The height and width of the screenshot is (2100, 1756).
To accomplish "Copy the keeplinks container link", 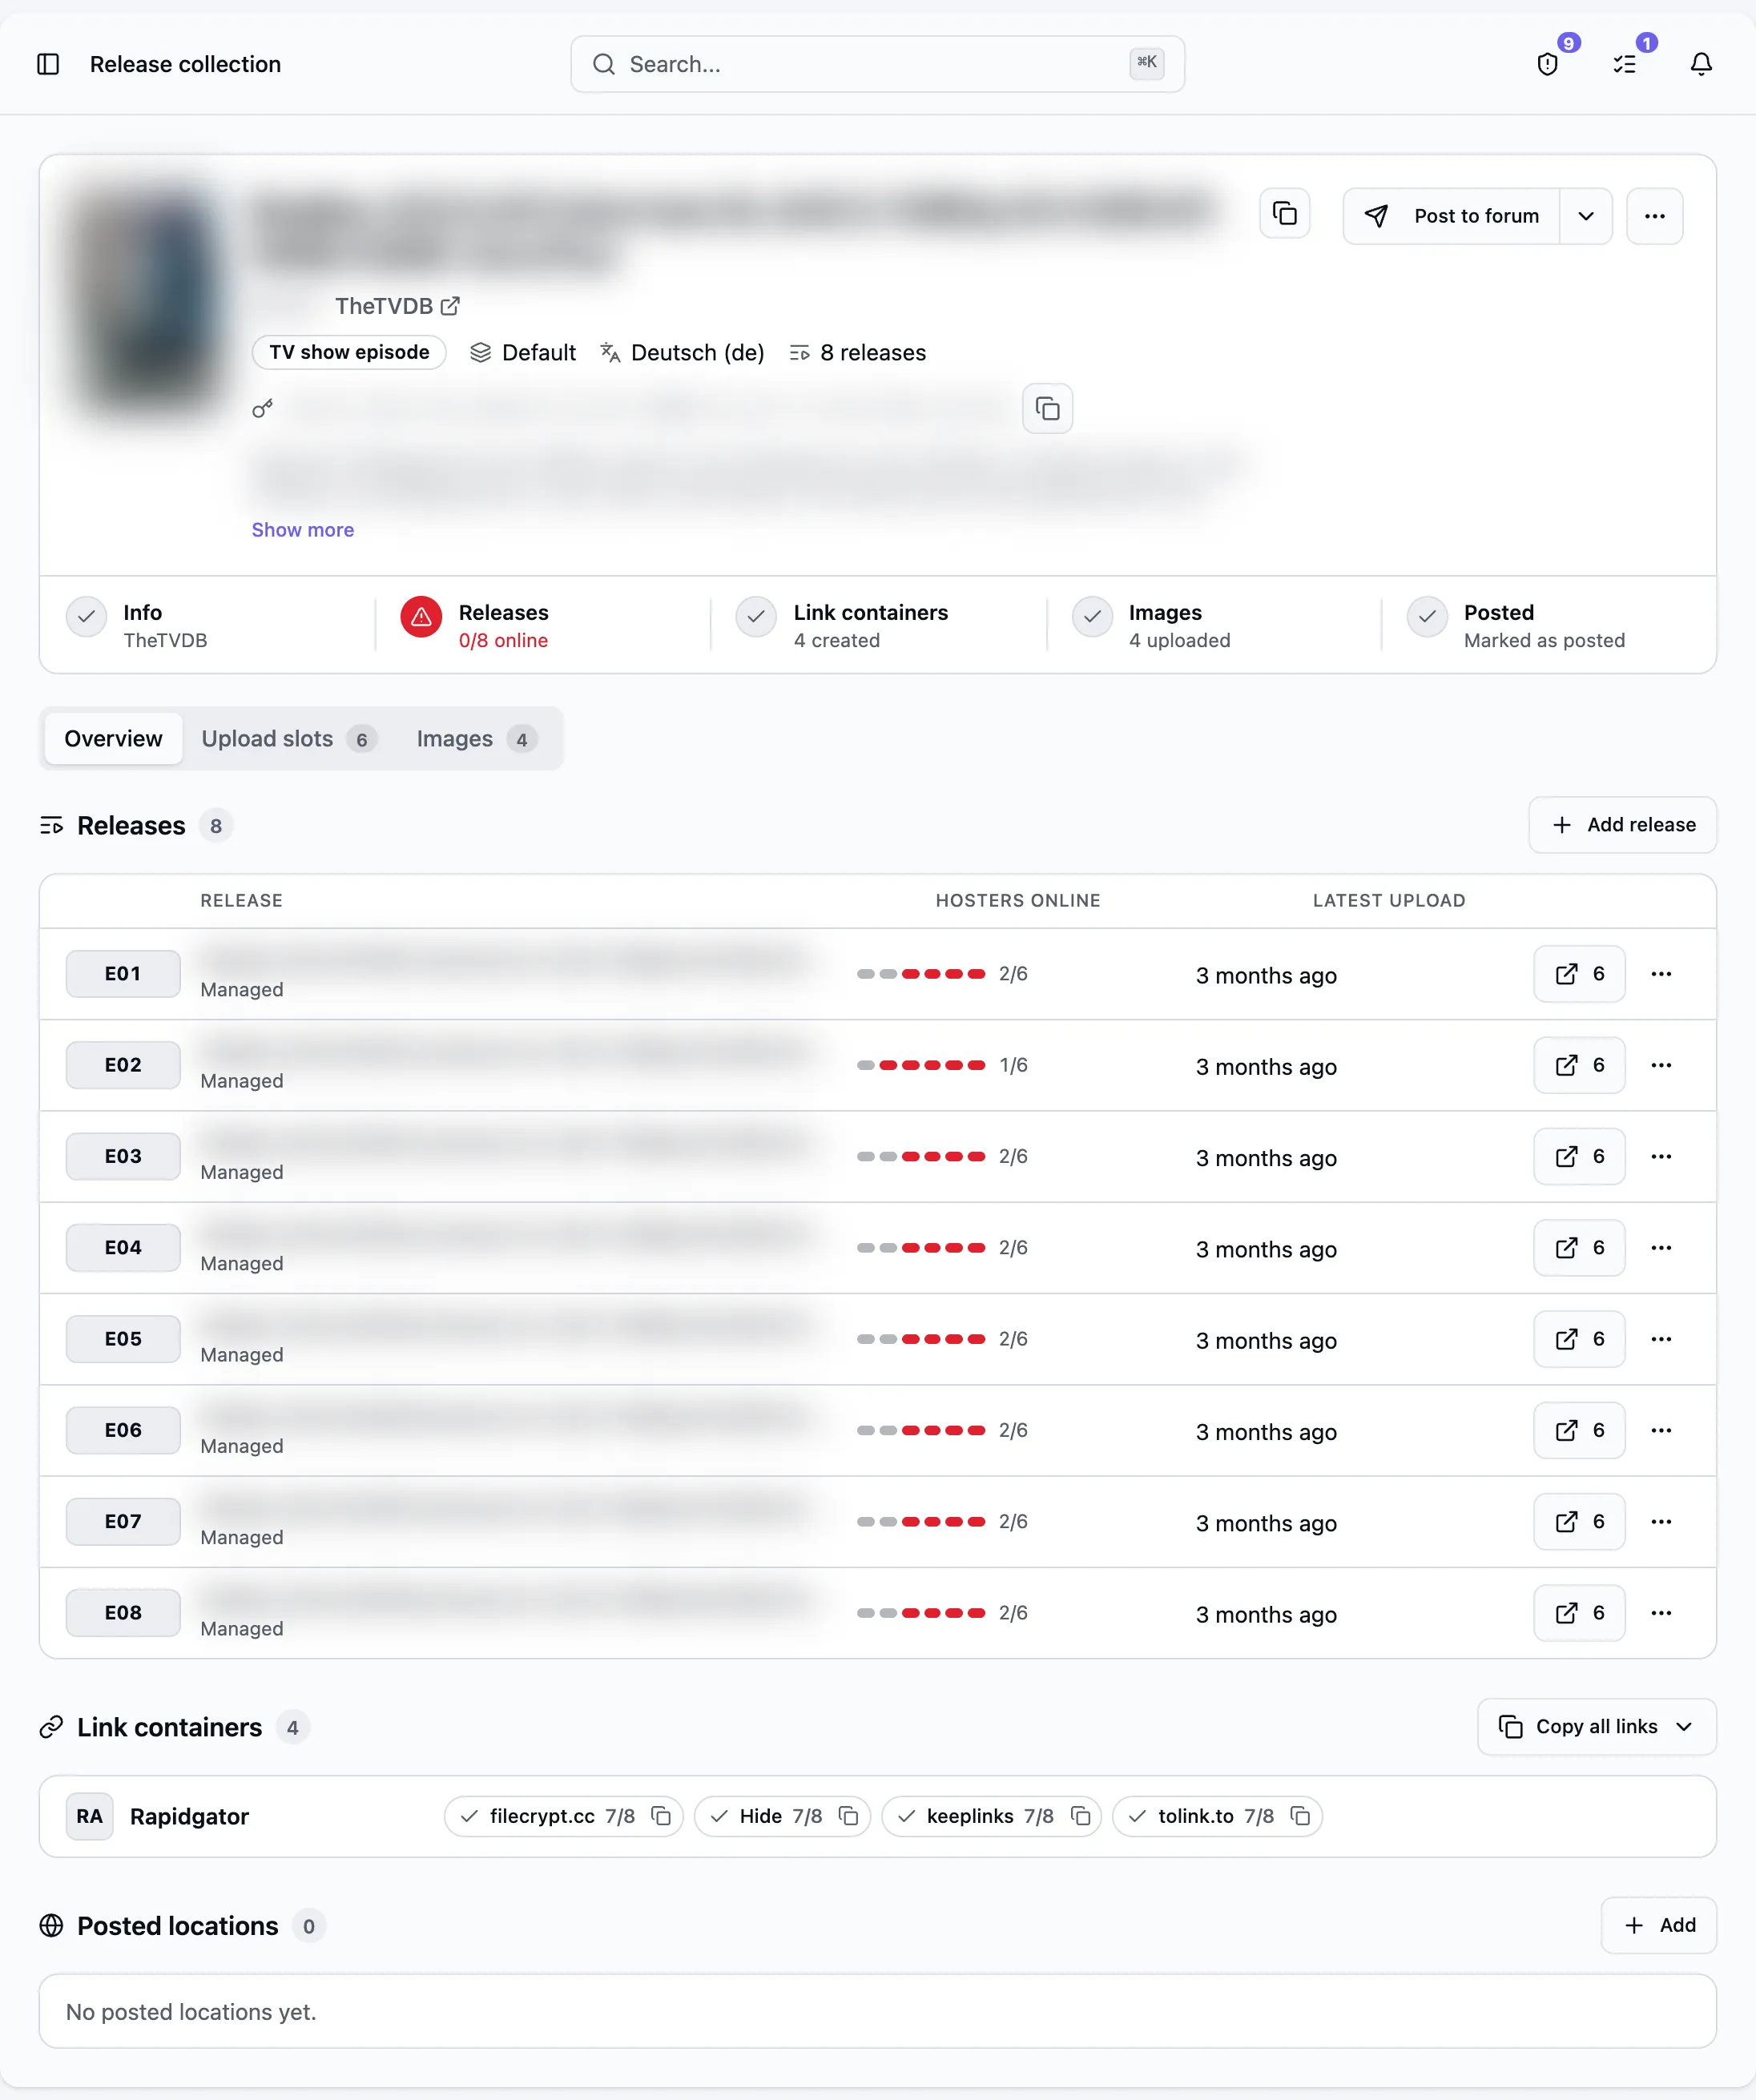I will [1080, 1816].
